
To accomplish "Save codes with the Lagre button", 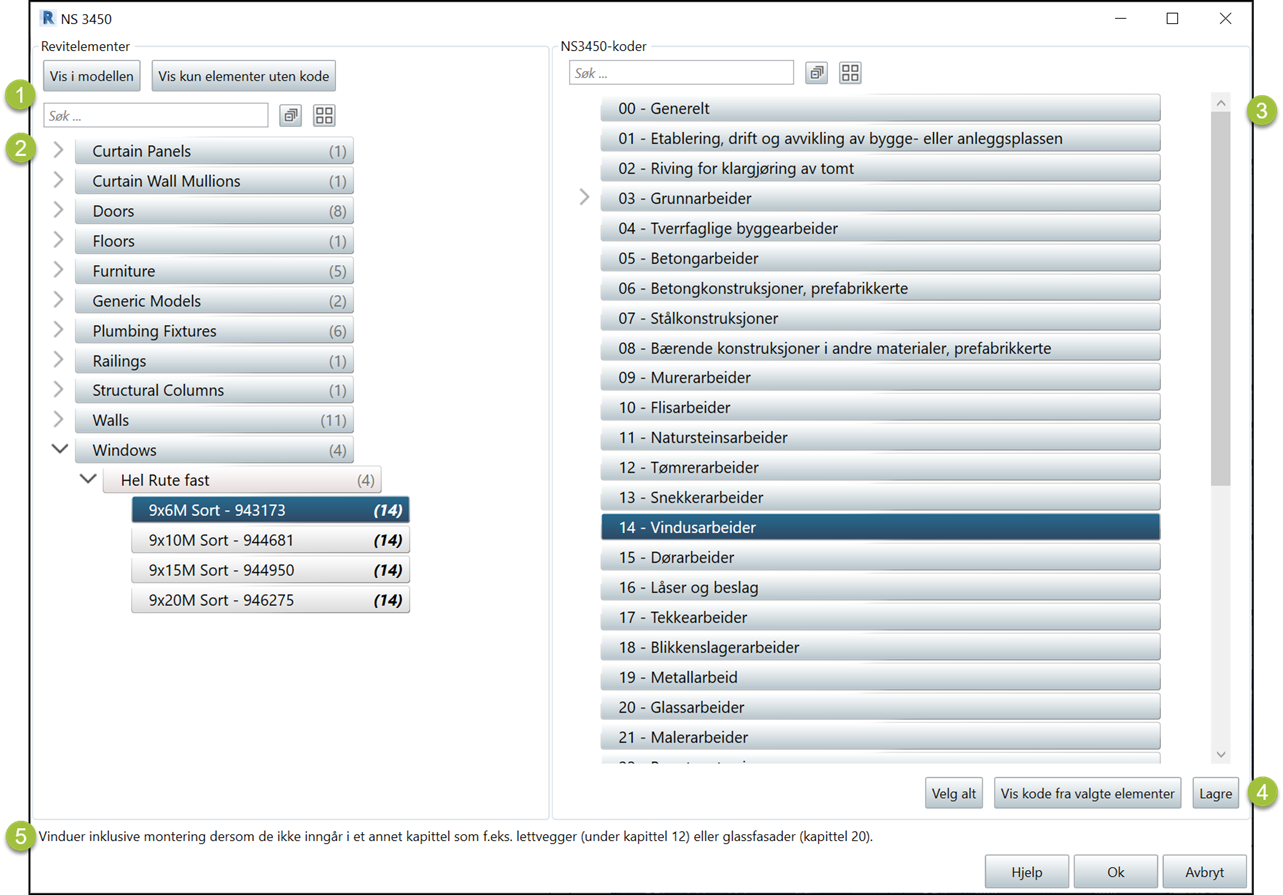I will click(1216, 793).
